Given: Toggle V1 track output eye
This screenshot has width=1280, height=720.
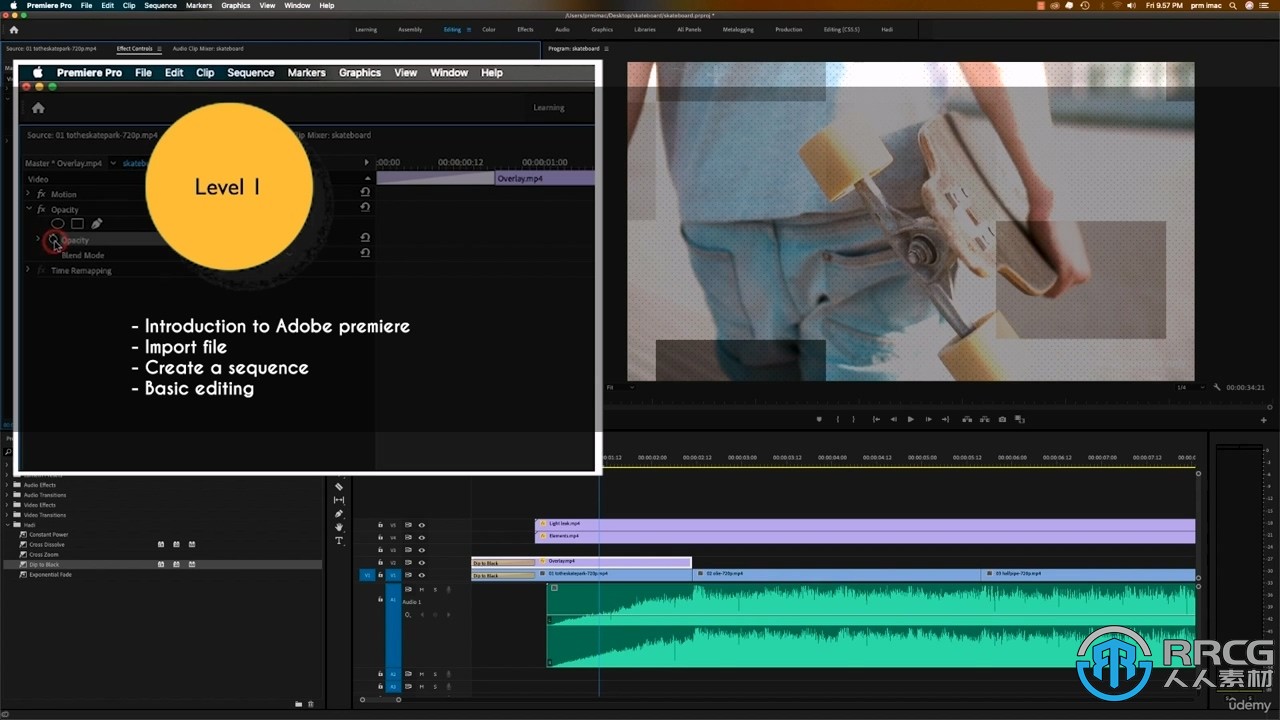Looking at the screenshot, I should pyautogui.click(x=422, y=575).
